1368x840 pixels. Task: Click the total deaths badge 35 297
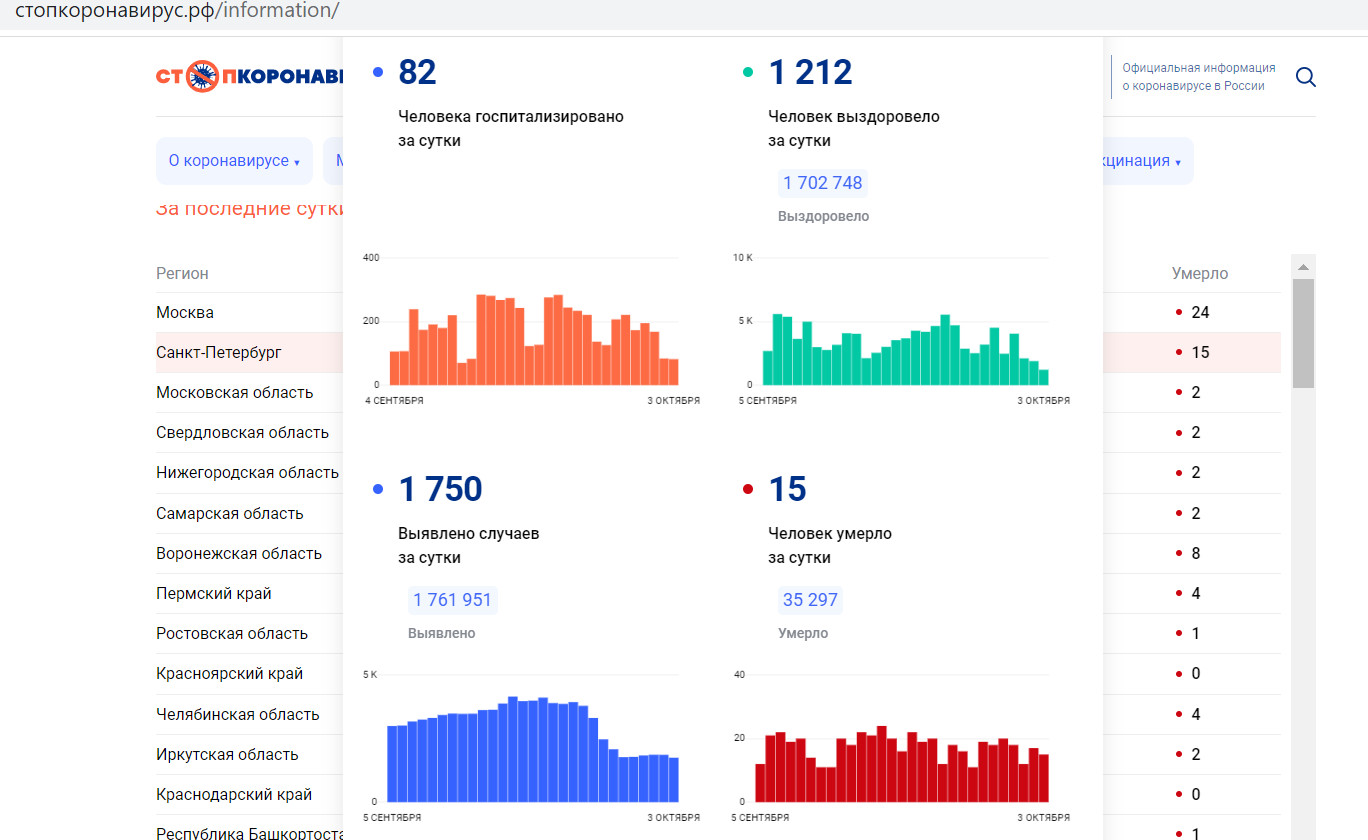point(810,600)
